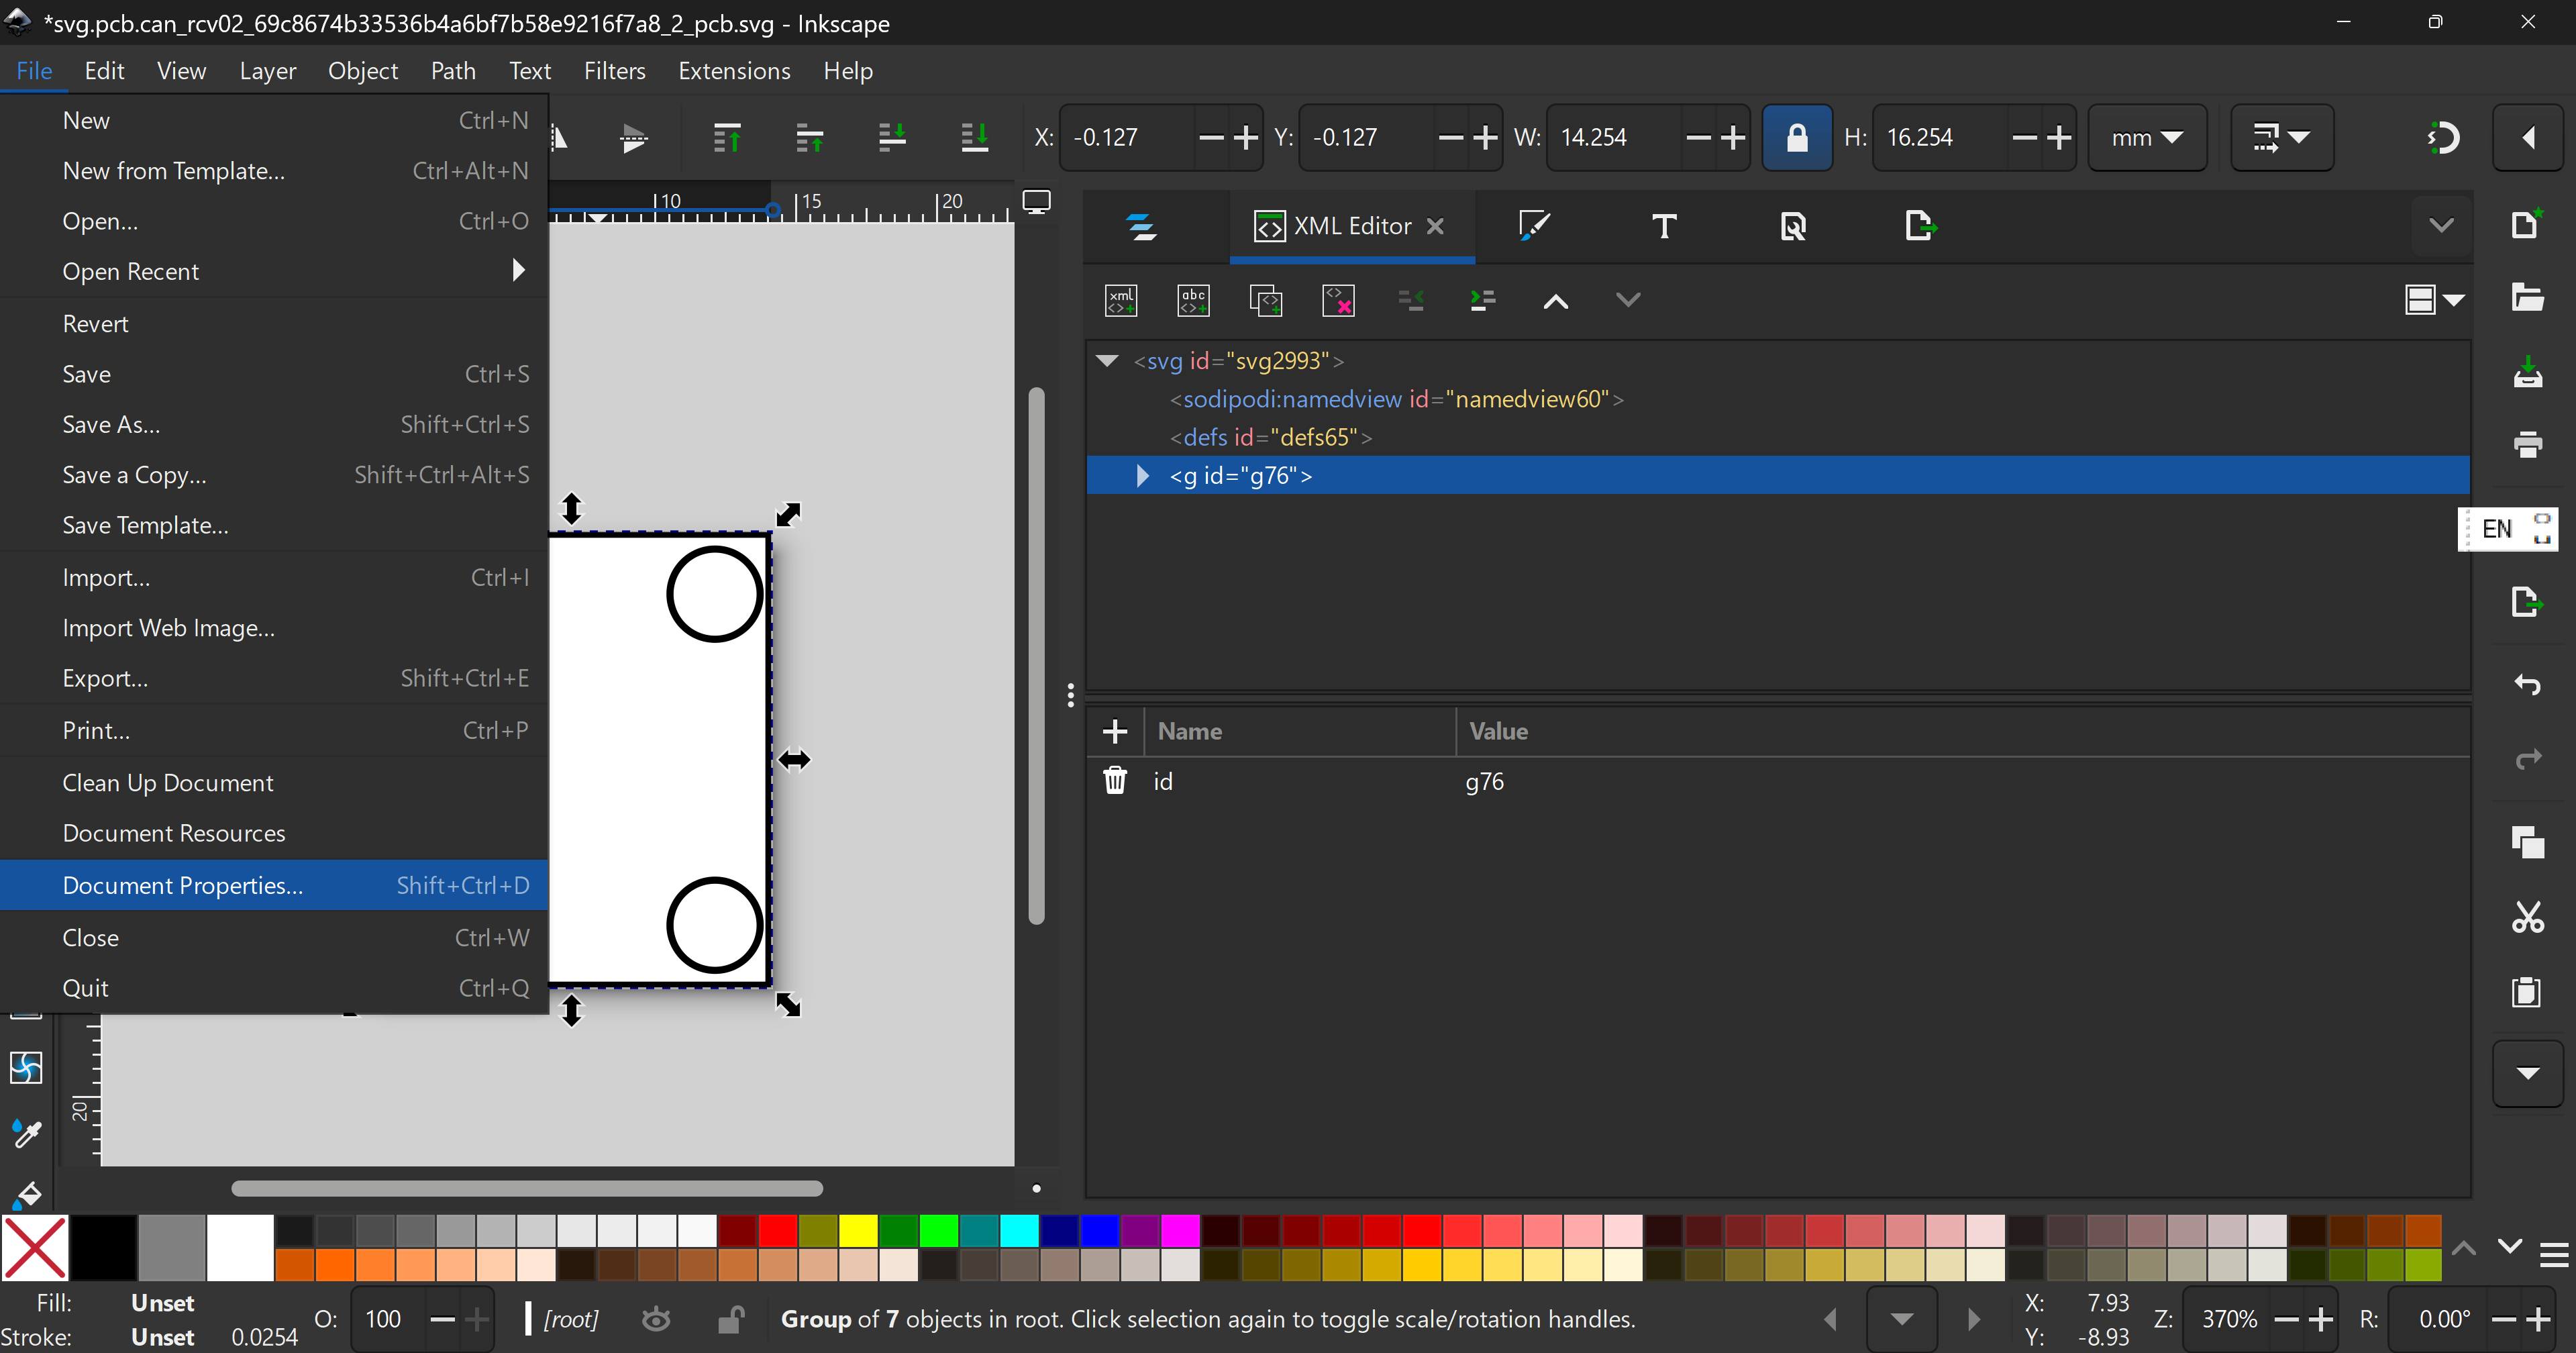Open the mm units dropdown
This screenshot has width=2576, height=1353.
[x=2146, y=138]
